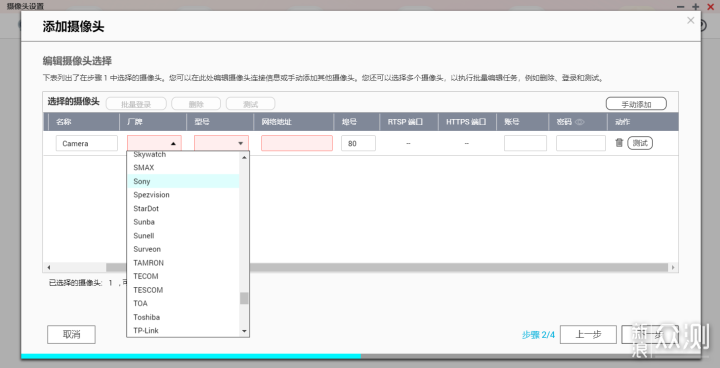Click horizontal table scrollbar right arrow
720x368 pixels.
[x=673, y=267]
